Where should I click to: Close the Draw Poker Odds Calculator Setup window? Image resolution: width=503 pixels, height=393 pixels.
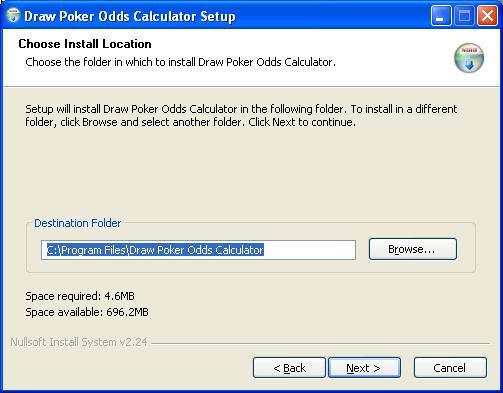(x=487, y=16)
